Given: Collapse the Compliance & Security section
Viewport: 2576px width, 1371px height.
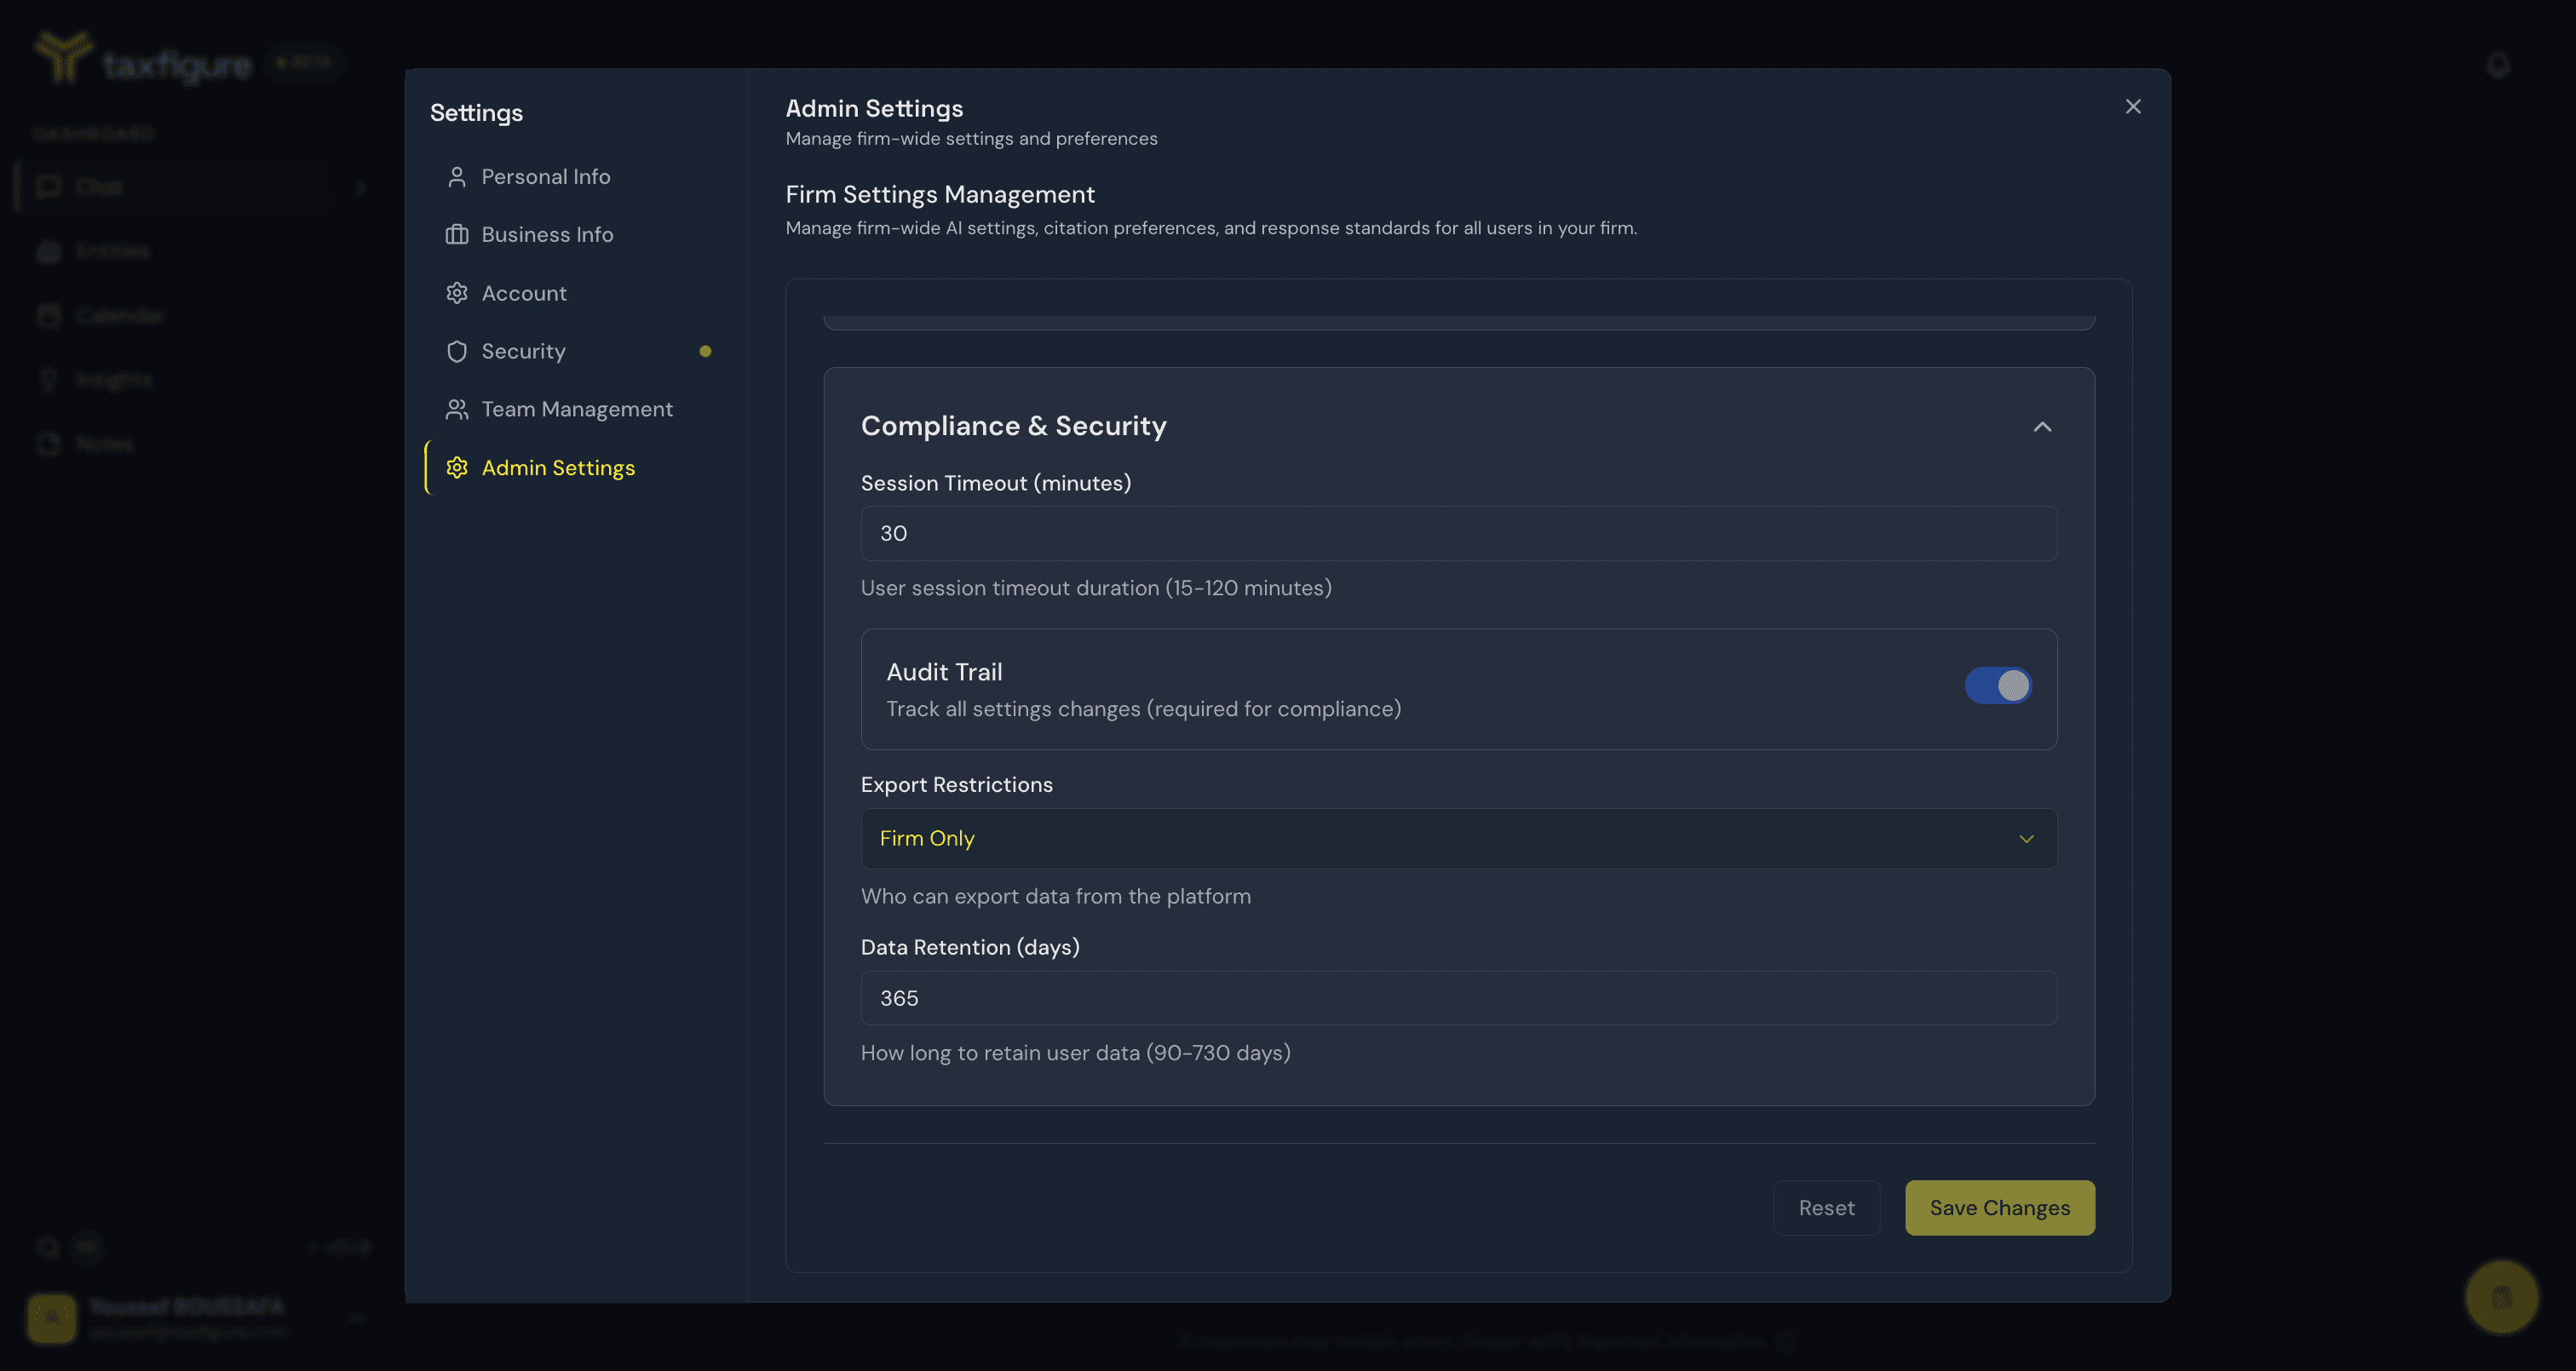Looking at the screenshot, I should [x=2042, y=427].
